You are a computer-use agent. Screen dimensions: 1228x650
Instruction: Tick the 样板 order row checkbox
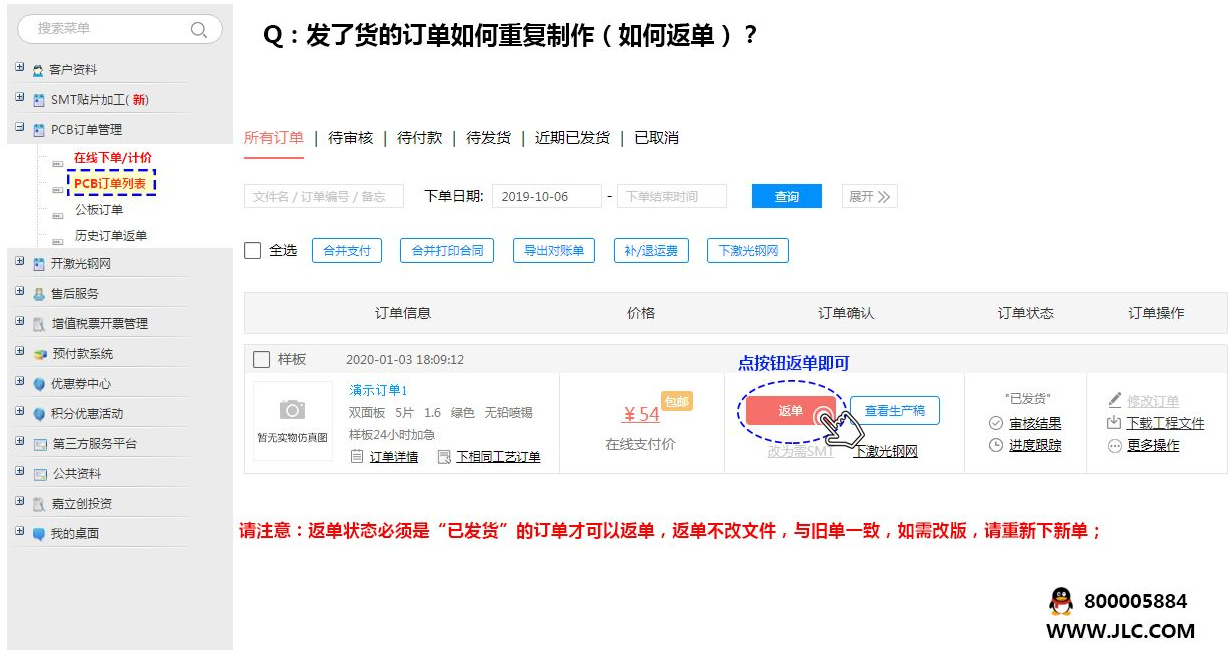pyautogui.click(x=262, y=359)
